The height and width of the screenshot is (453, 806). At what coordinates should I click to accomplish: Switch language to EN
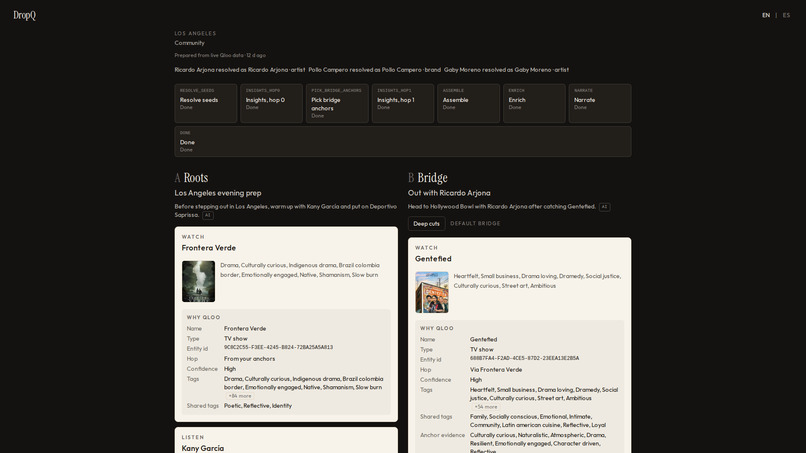pos(766,15)
